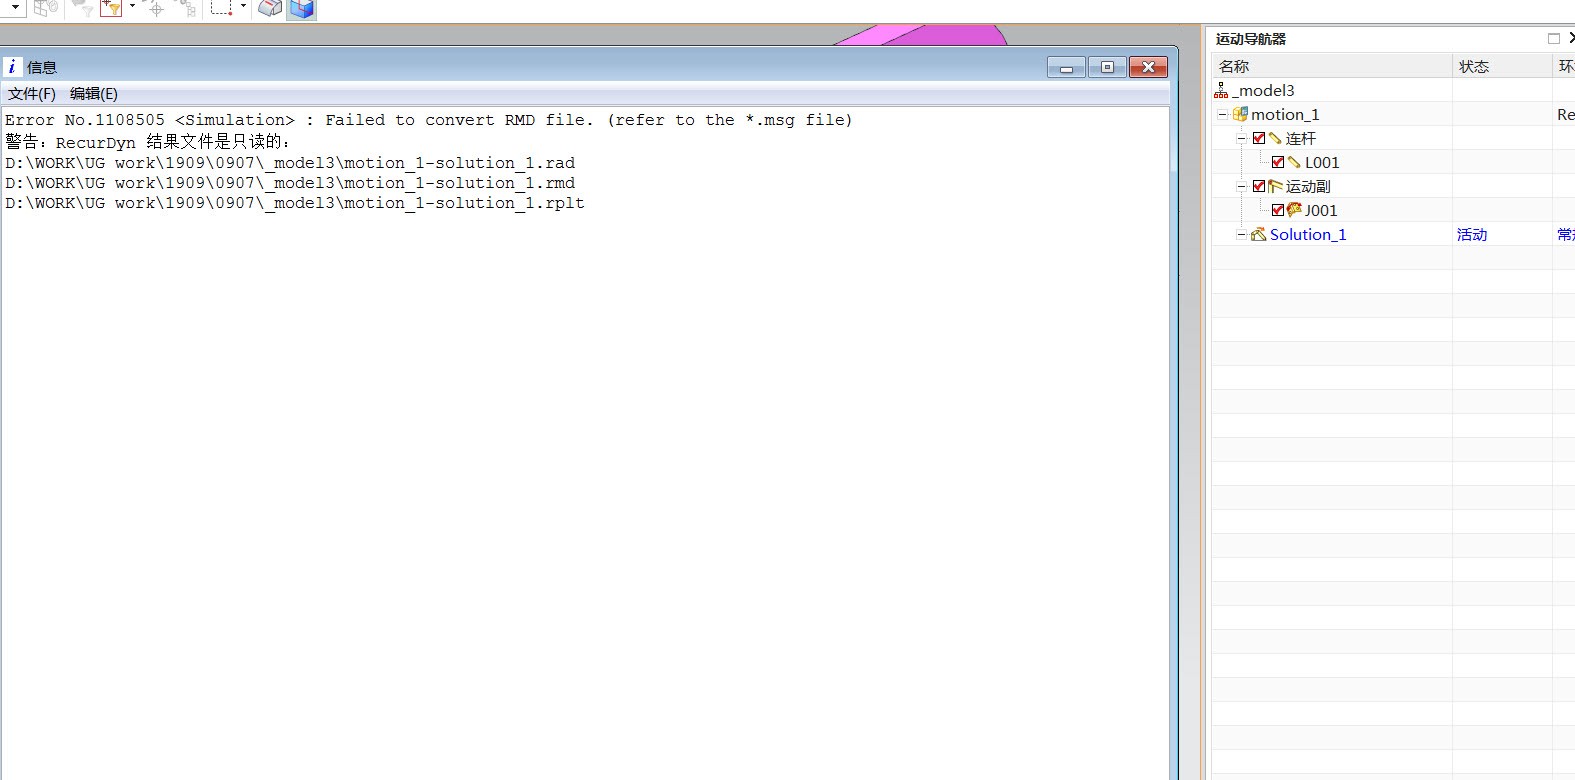Click the selection filter funnel icon
The height and width of the screenshot is (780, 1575).
tap(111, 8)
